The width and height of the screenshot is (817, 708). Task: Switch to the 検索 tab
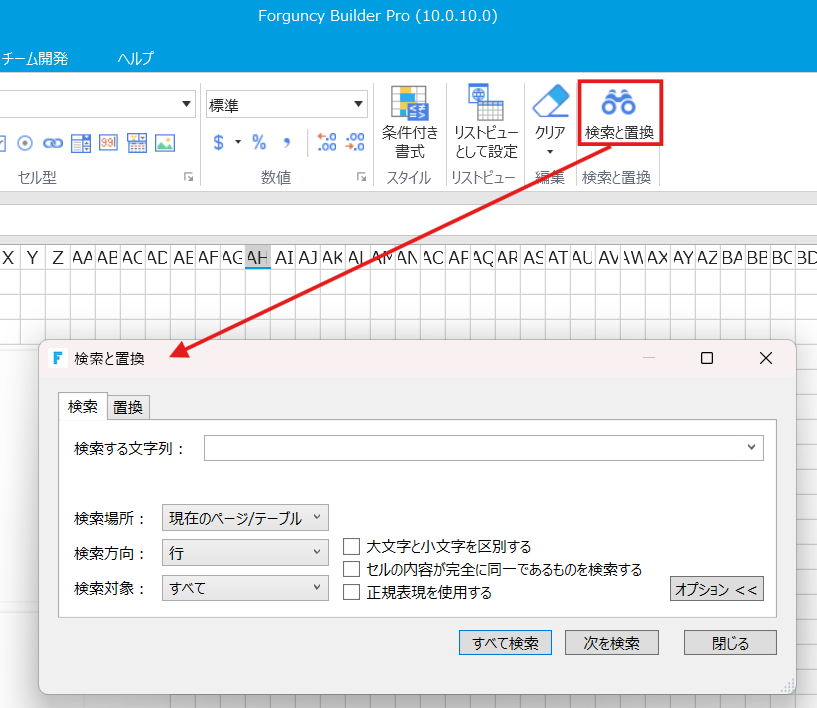pyautogui.click(x=83, y=406)
